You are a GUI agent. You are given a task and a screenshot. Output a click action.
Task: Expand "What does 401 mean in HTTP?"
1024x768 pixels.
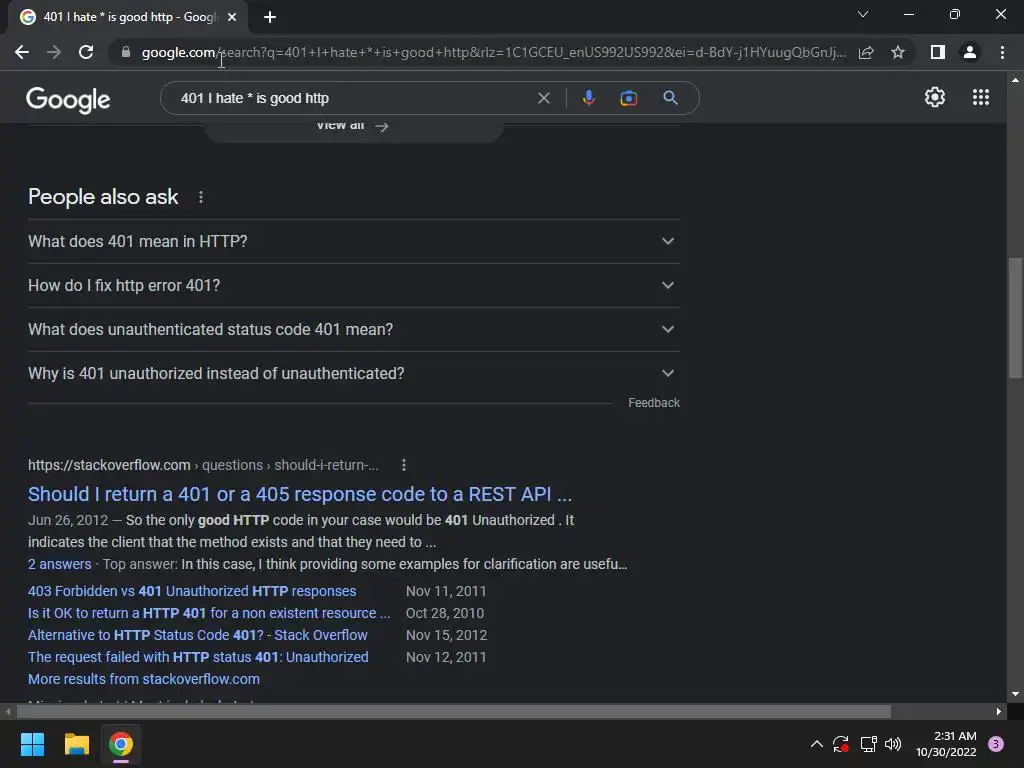353,242
